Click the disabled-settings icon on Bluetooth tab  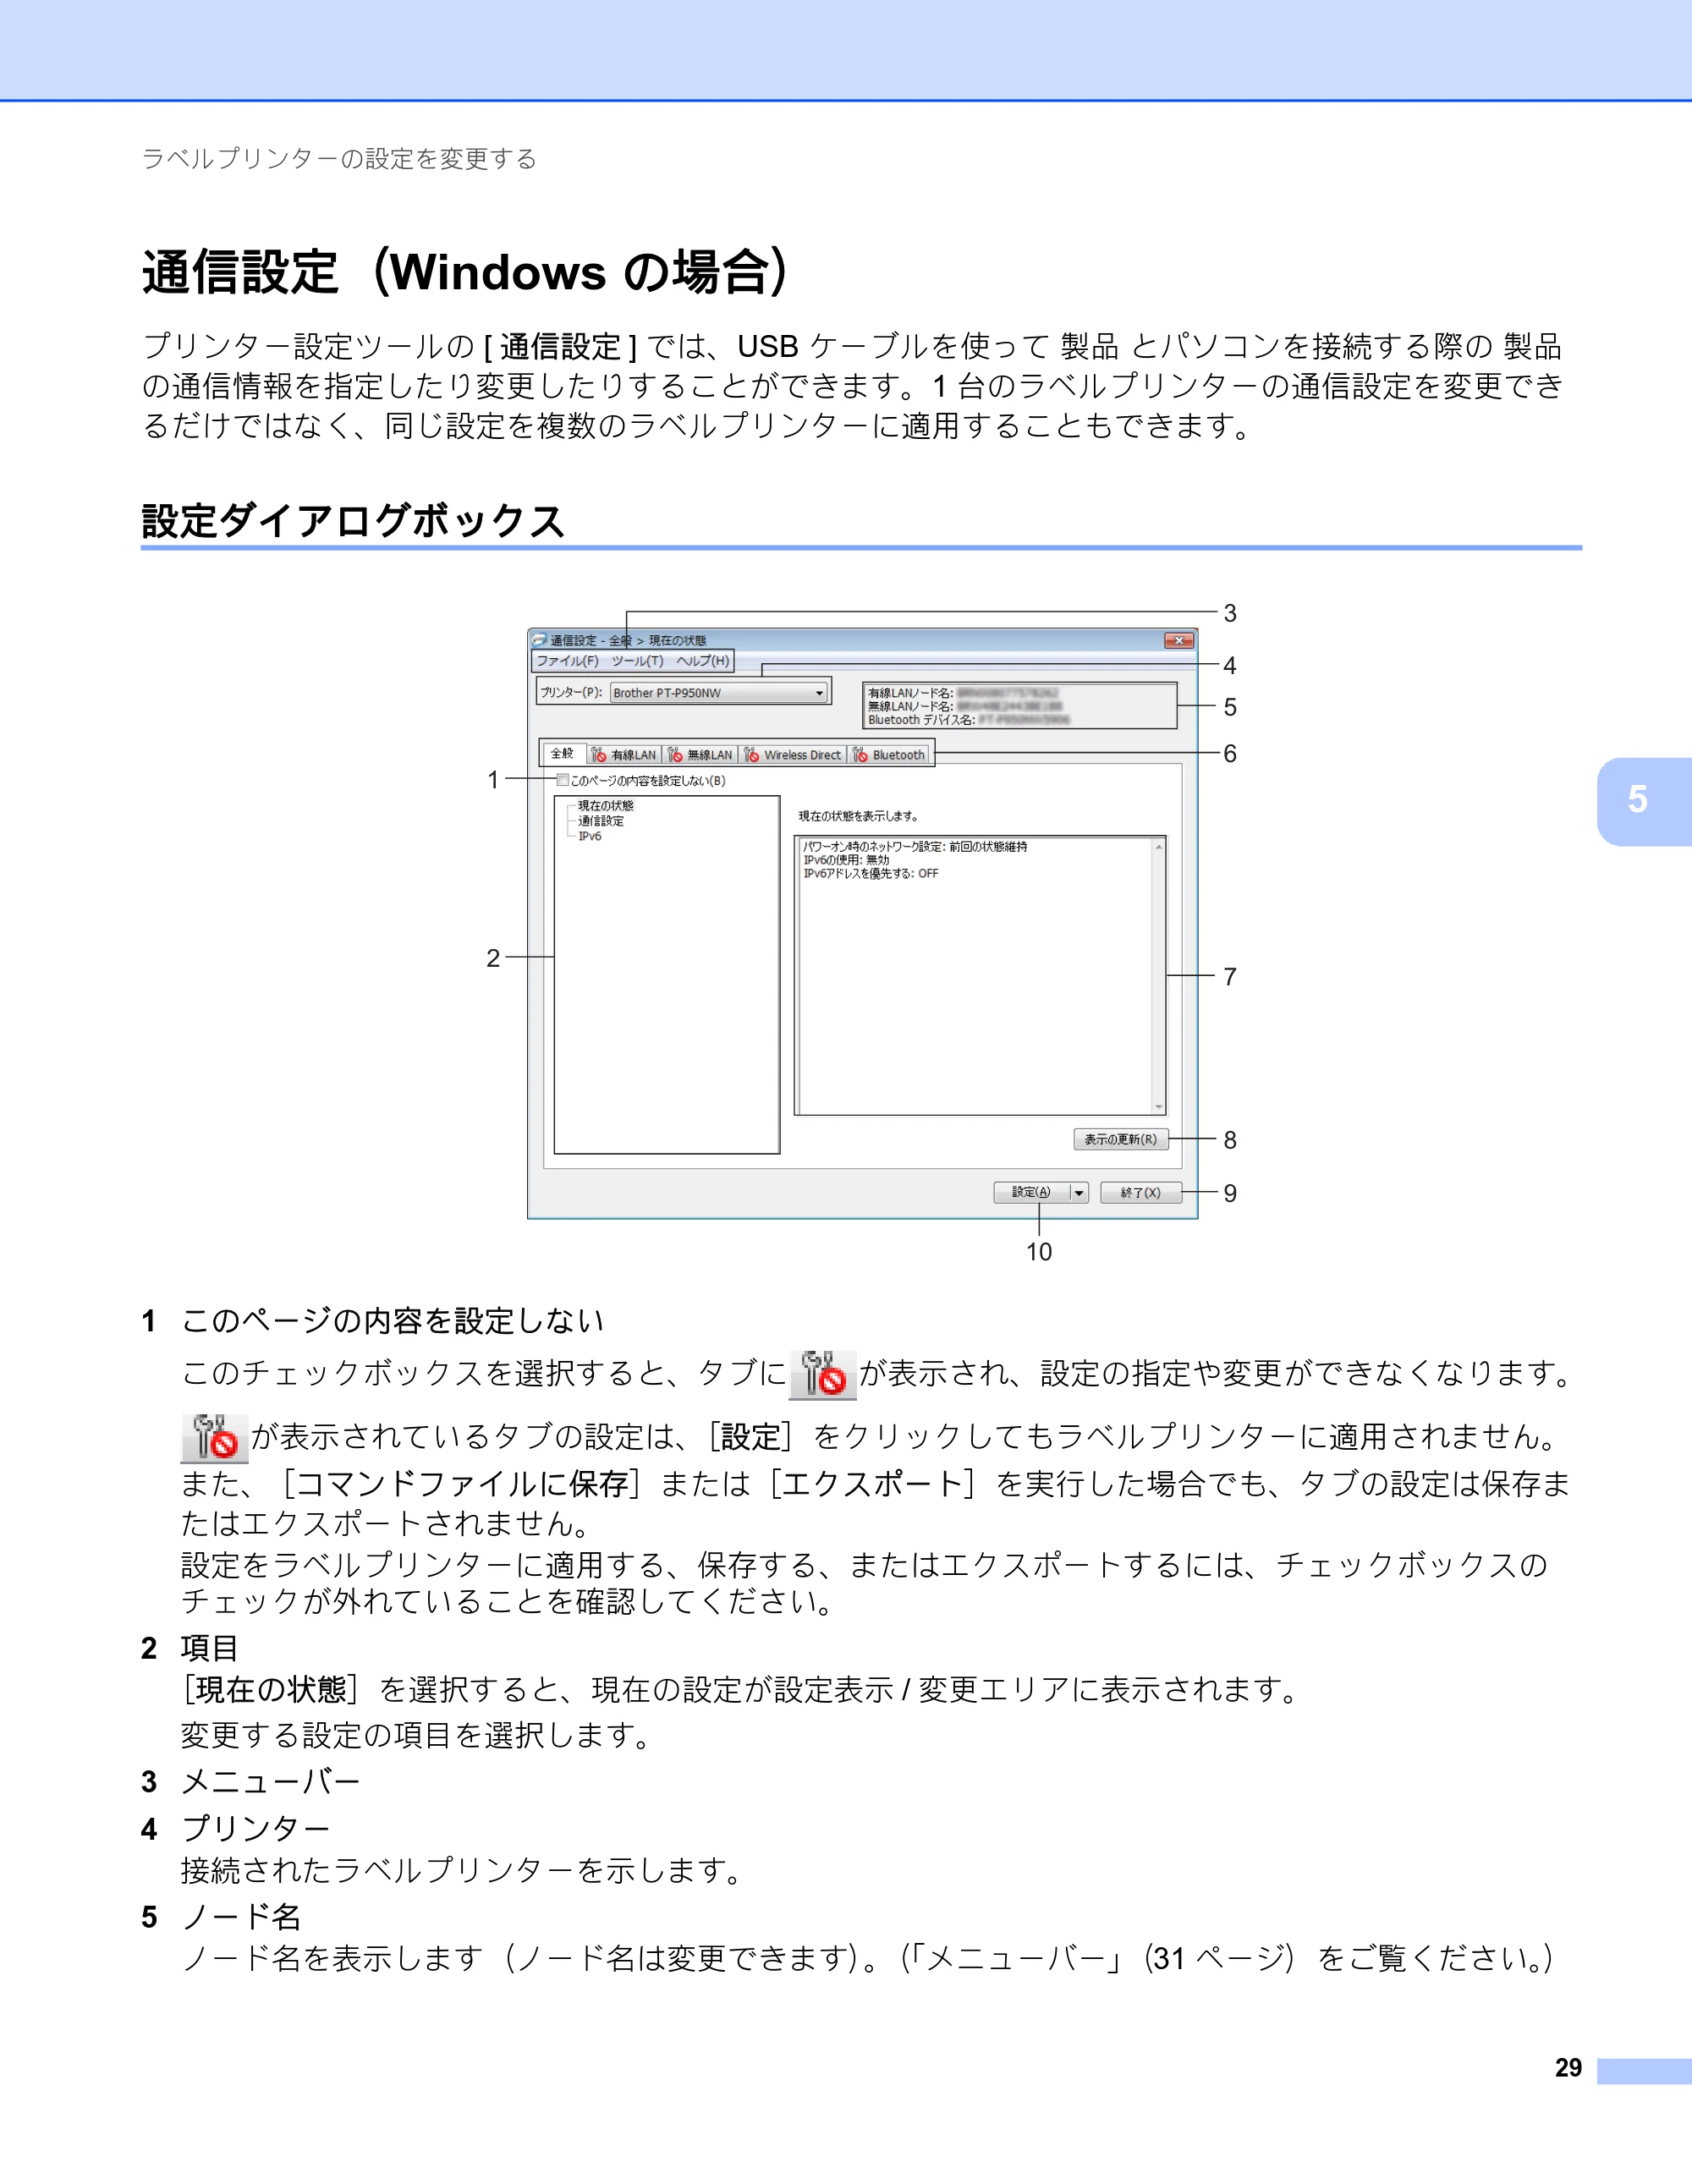860,755
